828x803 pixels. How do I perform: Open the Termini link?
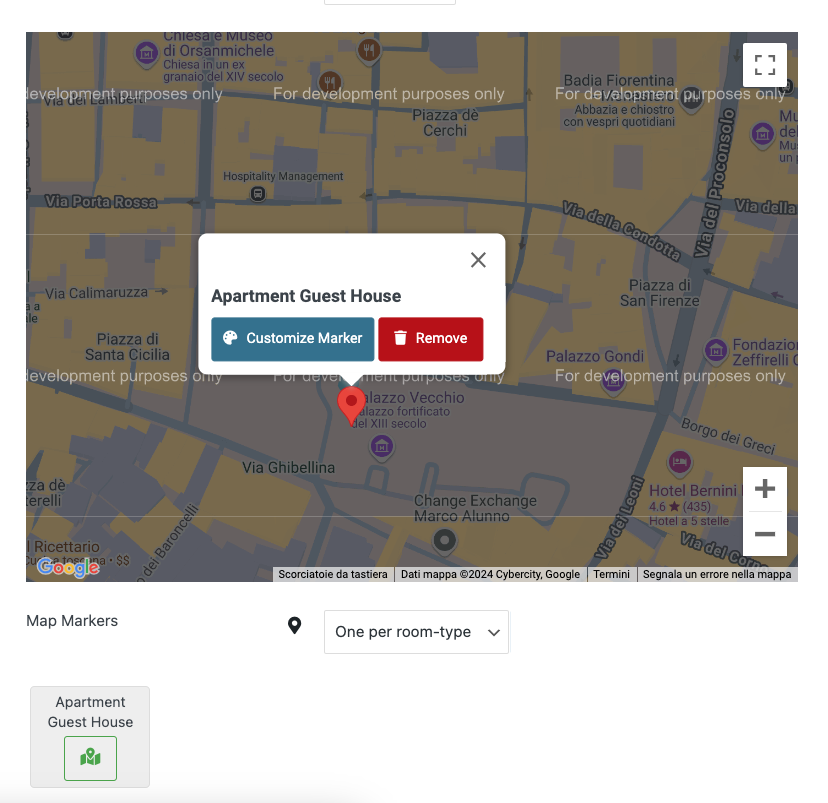pyautogui.click(x=611, y=574)
